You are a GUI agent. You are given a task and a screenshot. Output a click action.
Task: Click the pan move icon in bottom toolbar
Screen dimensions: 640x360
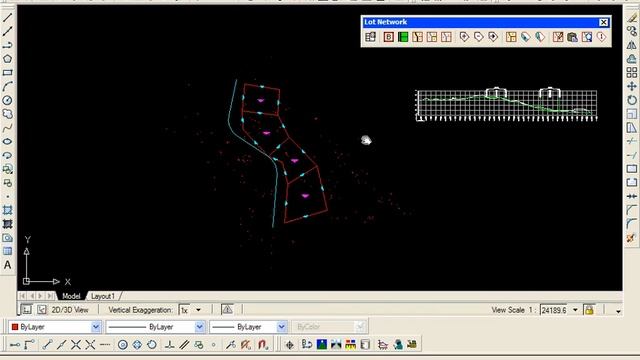tap(290, 345)
